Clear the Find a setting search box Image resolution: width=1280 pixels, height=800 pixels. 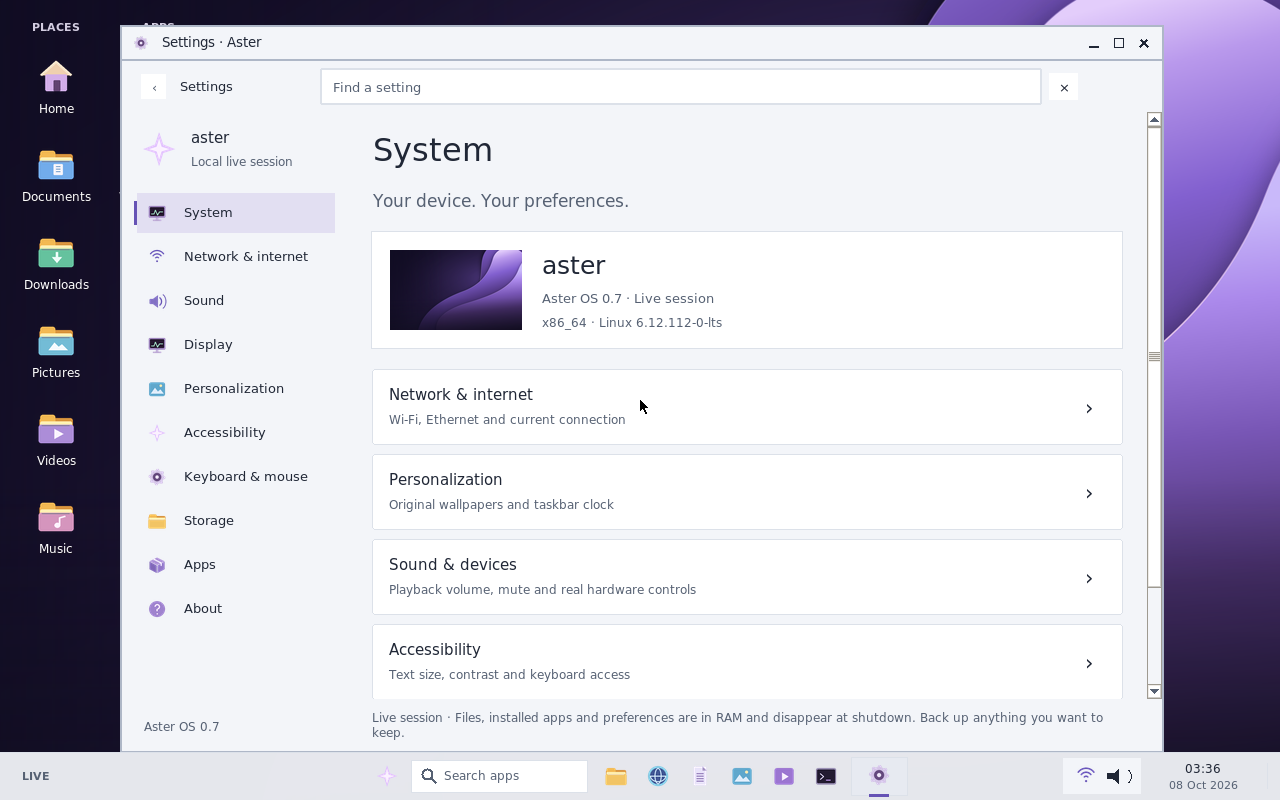pos(1064,88)
